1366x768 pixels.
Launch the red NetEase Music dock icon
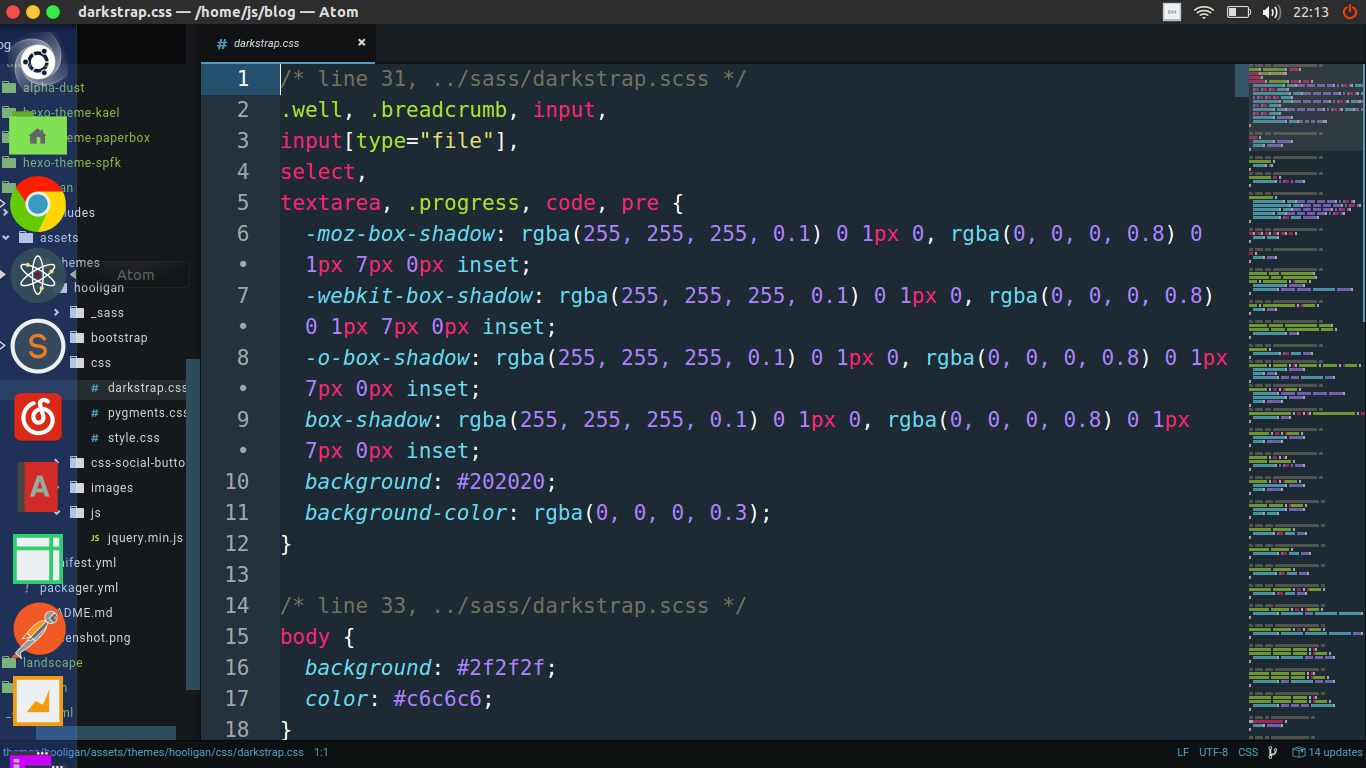(38, 417)
